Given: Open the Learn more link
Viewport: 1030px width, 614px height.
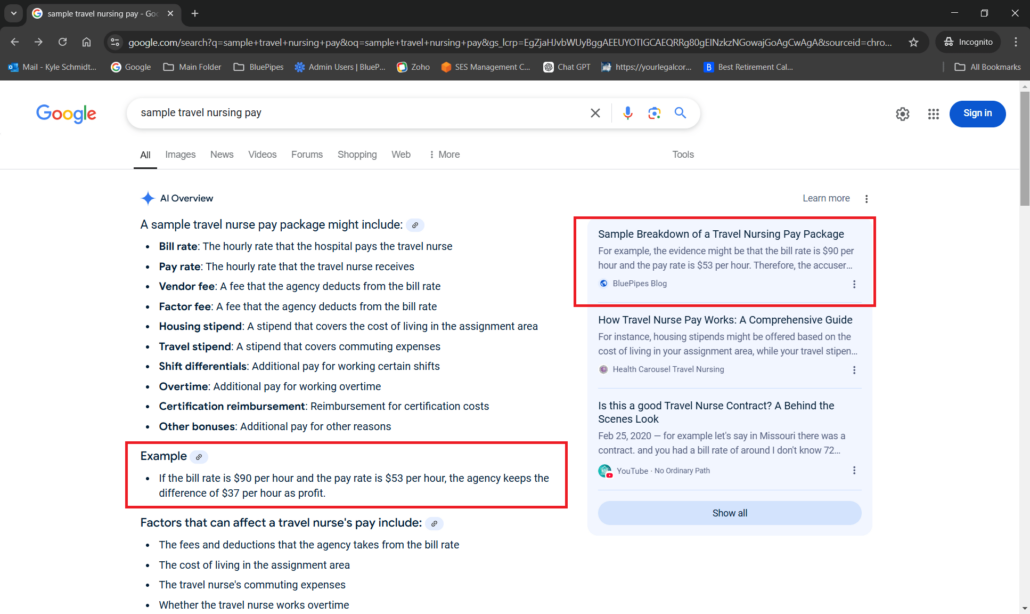Looking at the screenshot, I should coord(826,197).
